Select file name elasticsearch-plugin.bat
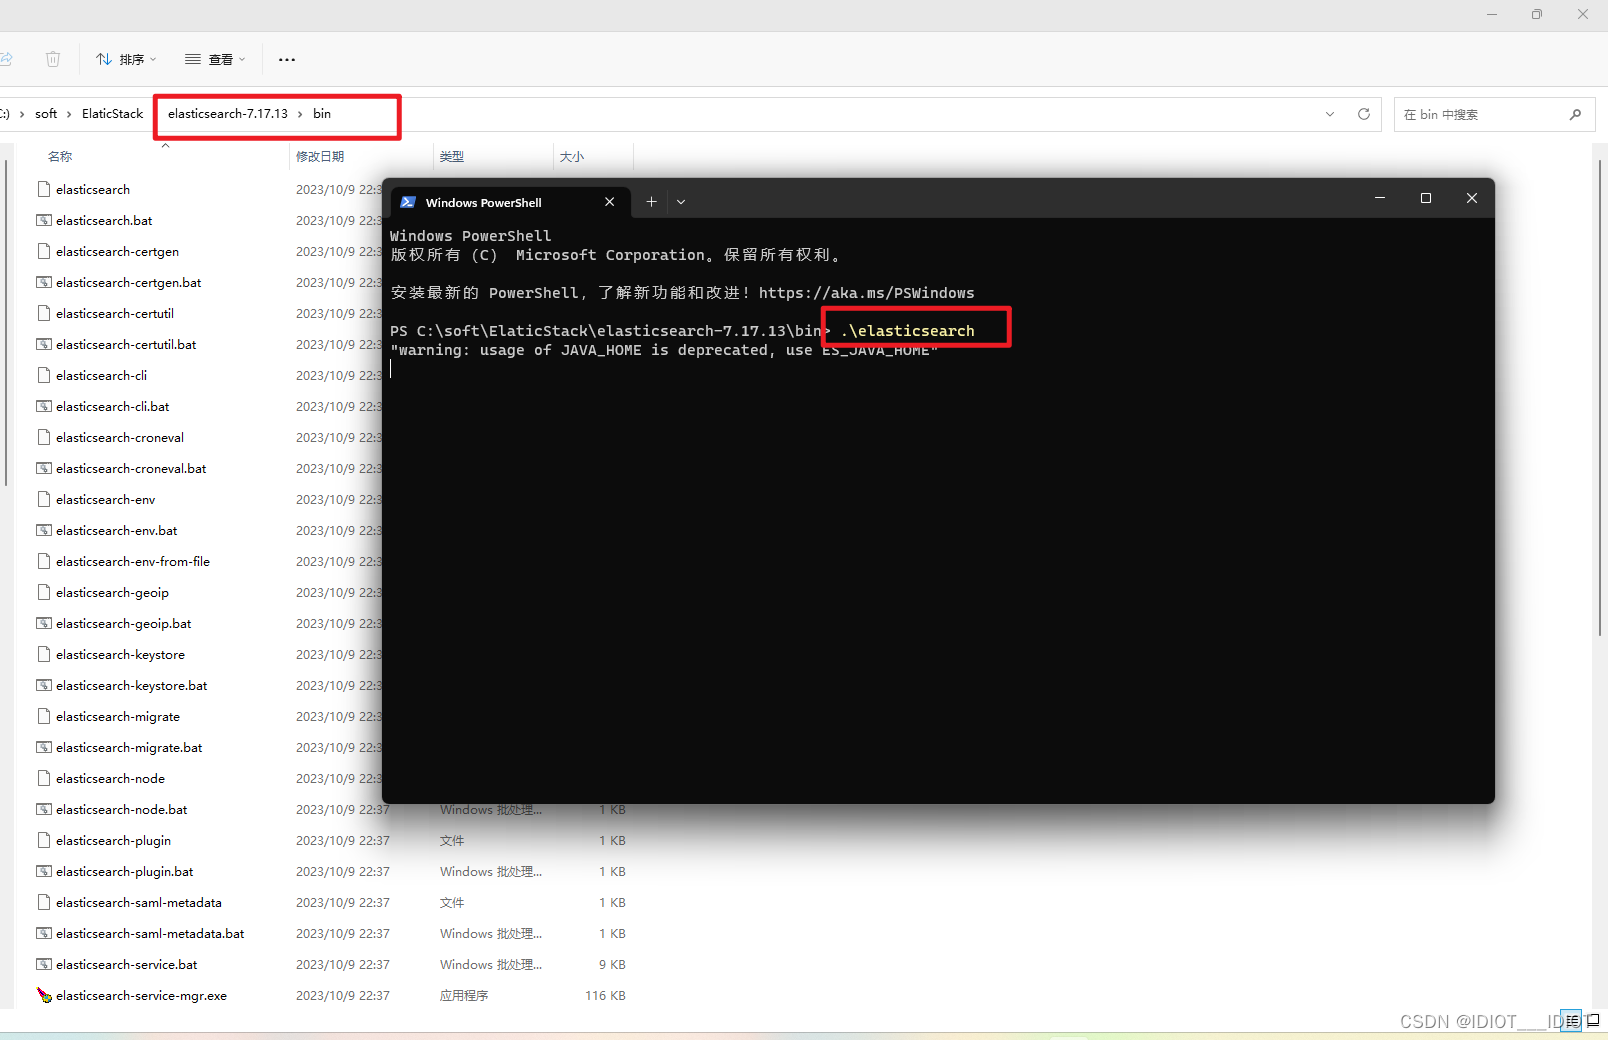Screen dimensions: 1608x1040 point(125,871)
